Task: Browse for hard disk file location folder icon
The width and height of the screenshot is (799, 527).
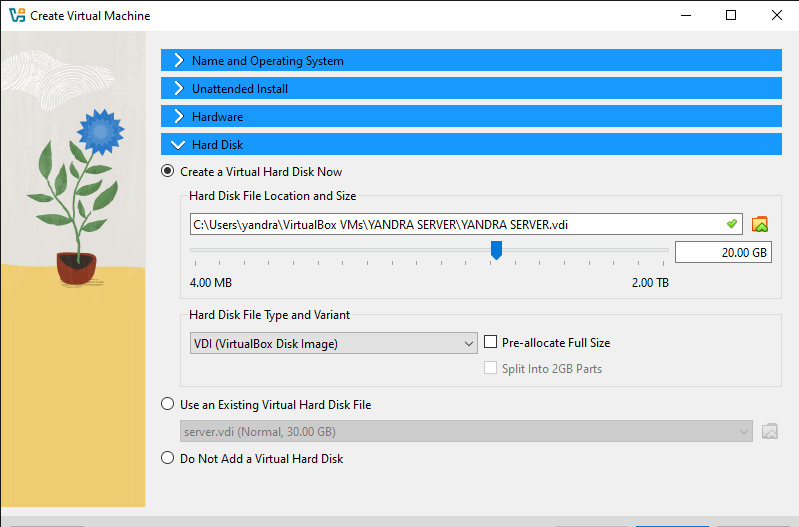Action: 759,224
